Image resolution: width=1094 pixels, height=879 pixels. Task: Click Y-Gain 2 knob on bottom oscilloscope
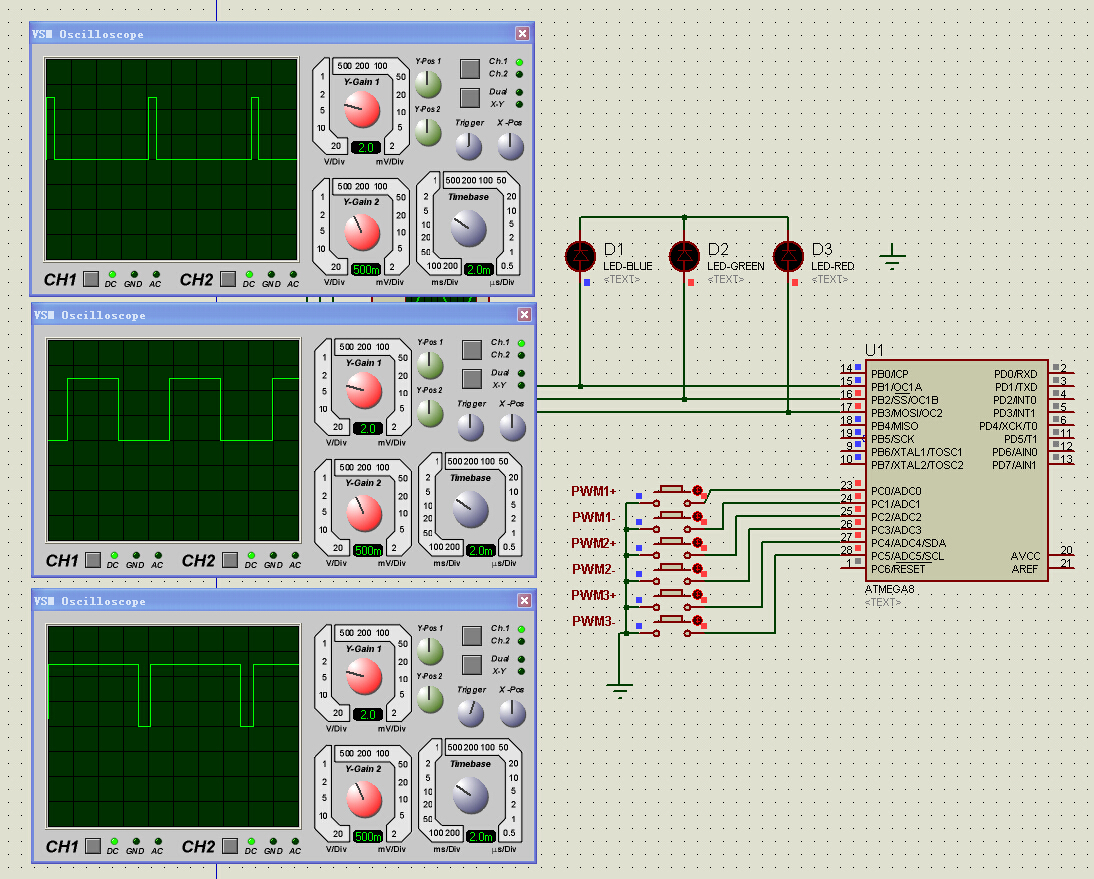(x=363, y=798)
